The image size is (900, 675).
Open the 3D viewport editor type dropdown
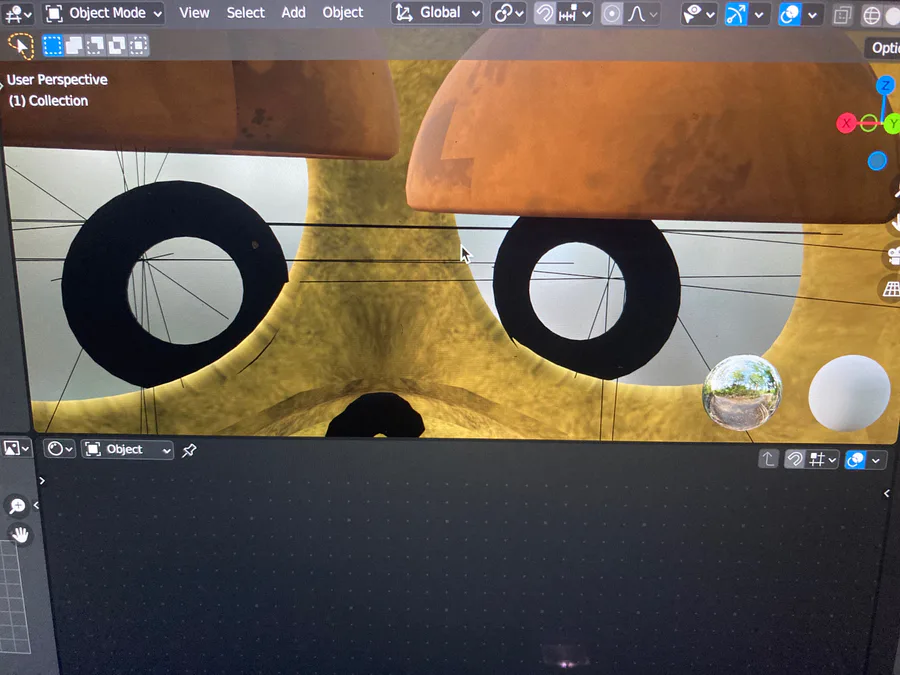click(x=17, y=13)
